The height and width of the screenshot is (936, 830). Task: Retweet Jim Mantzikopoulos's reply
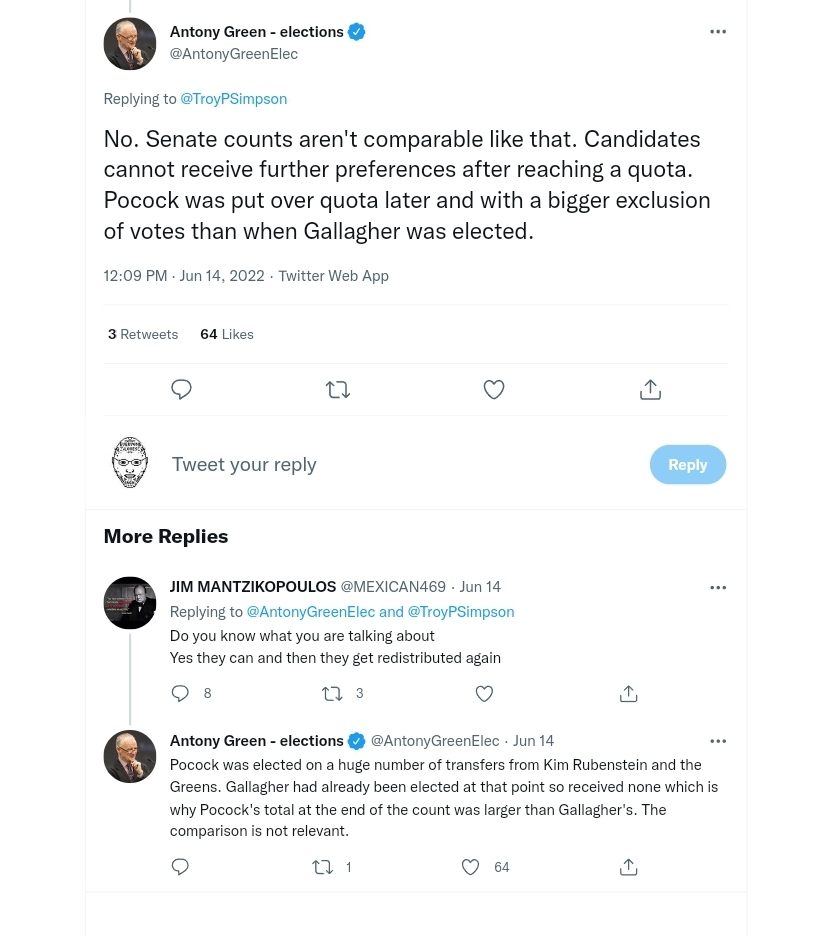[x=332, y=693]
